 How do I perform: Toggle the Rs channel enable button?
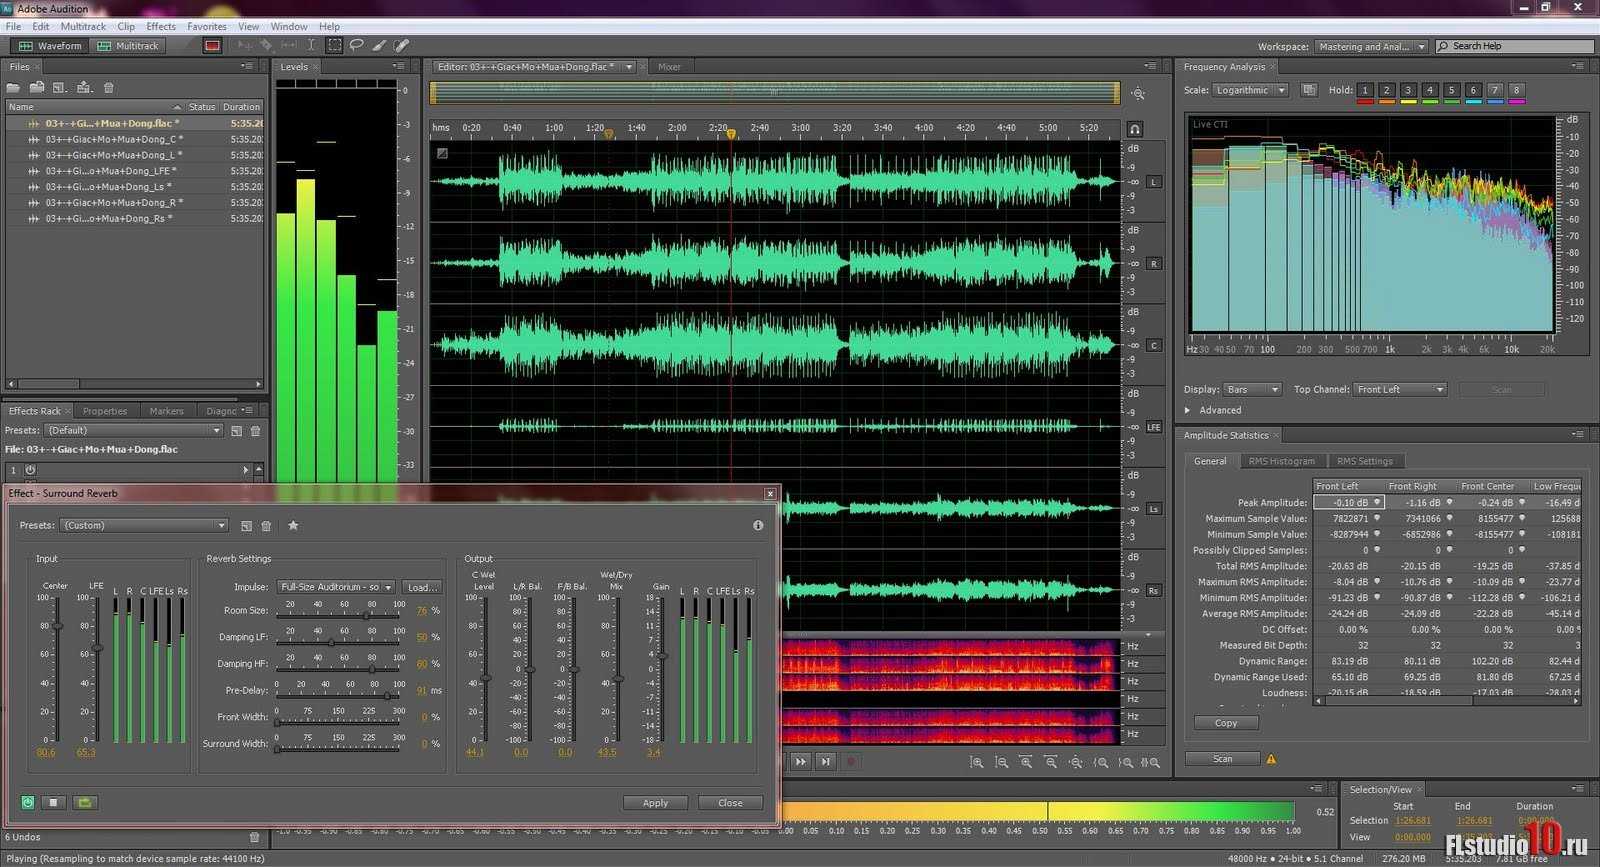pos(1153,591)
